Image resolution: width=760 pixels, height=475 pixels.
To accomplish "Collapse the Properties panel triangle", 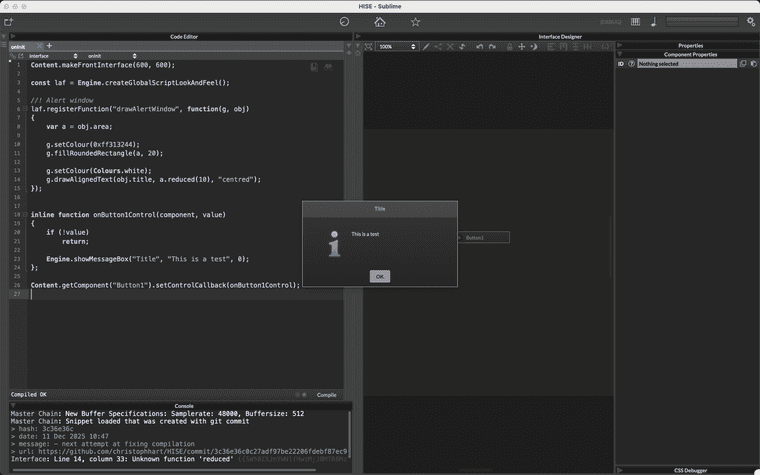I will (619, 45).
